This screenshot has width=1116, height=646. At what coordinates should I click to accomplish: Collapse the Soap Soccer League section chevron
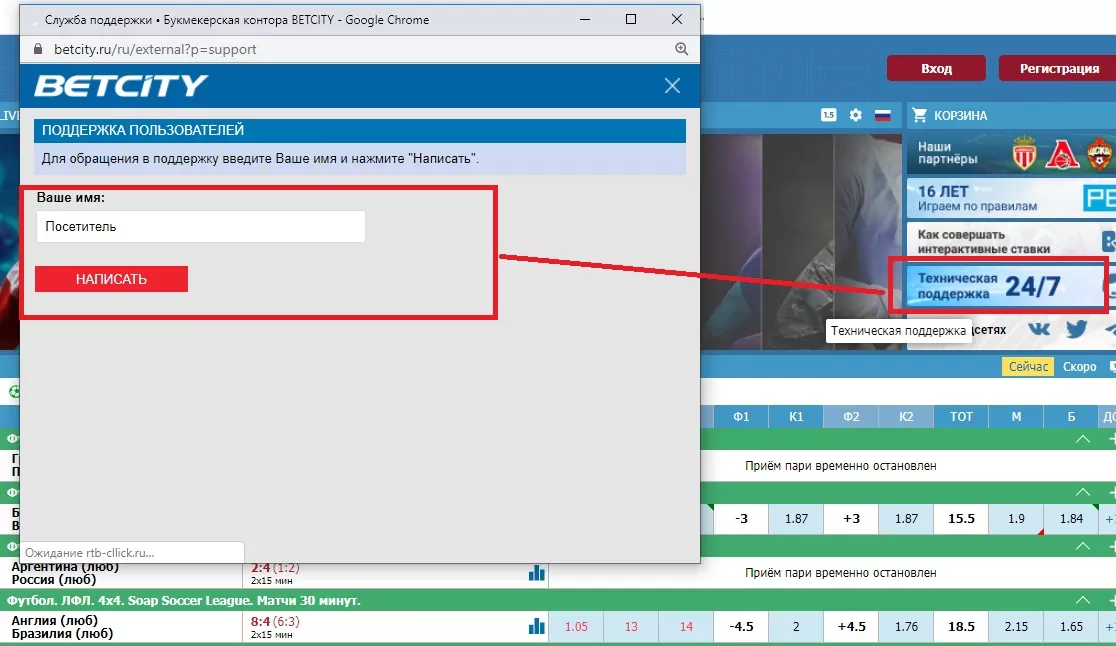click(1082, 601)
